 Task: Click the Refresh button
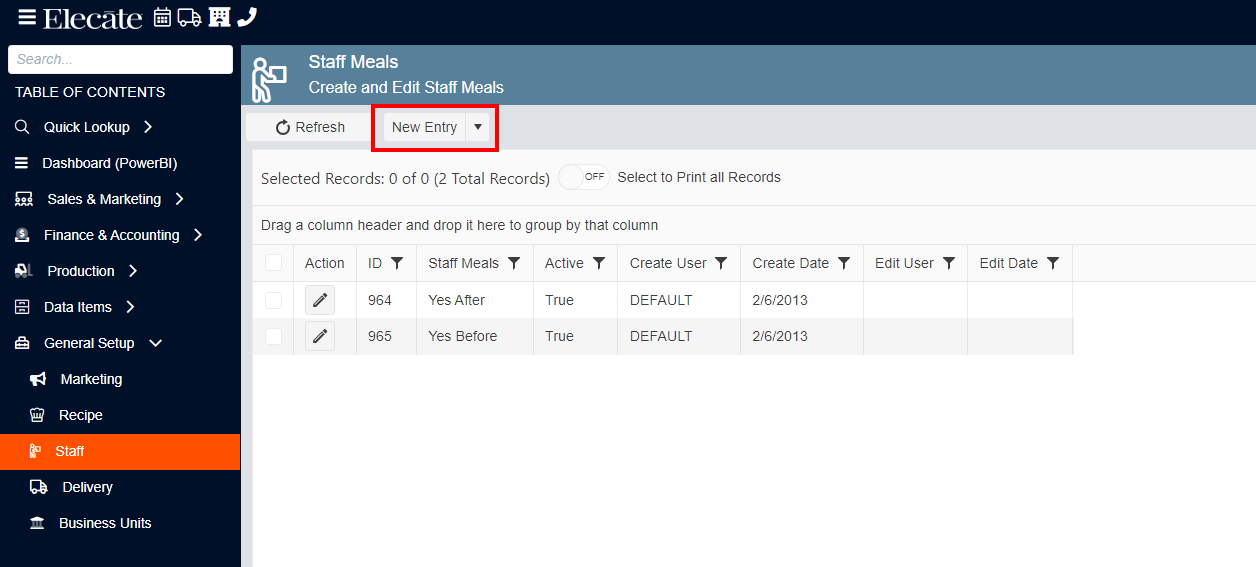click(x=310, y=127)
